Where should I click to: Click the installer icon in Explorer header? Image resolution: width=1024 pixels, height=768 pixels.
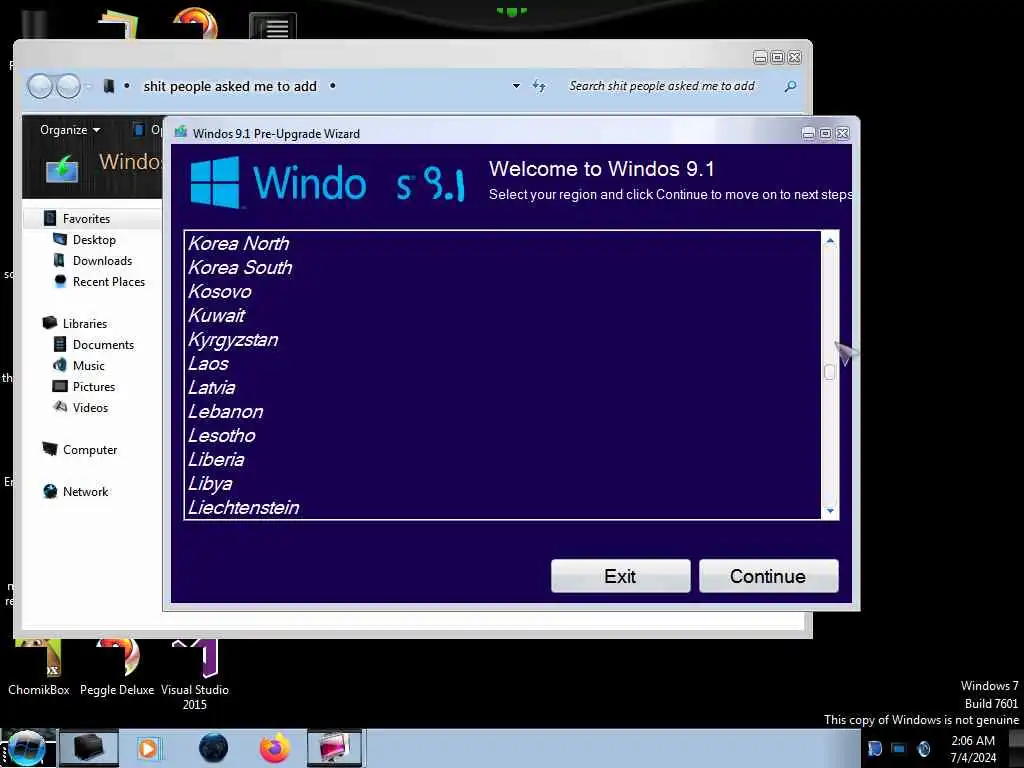tap(63, 168)
